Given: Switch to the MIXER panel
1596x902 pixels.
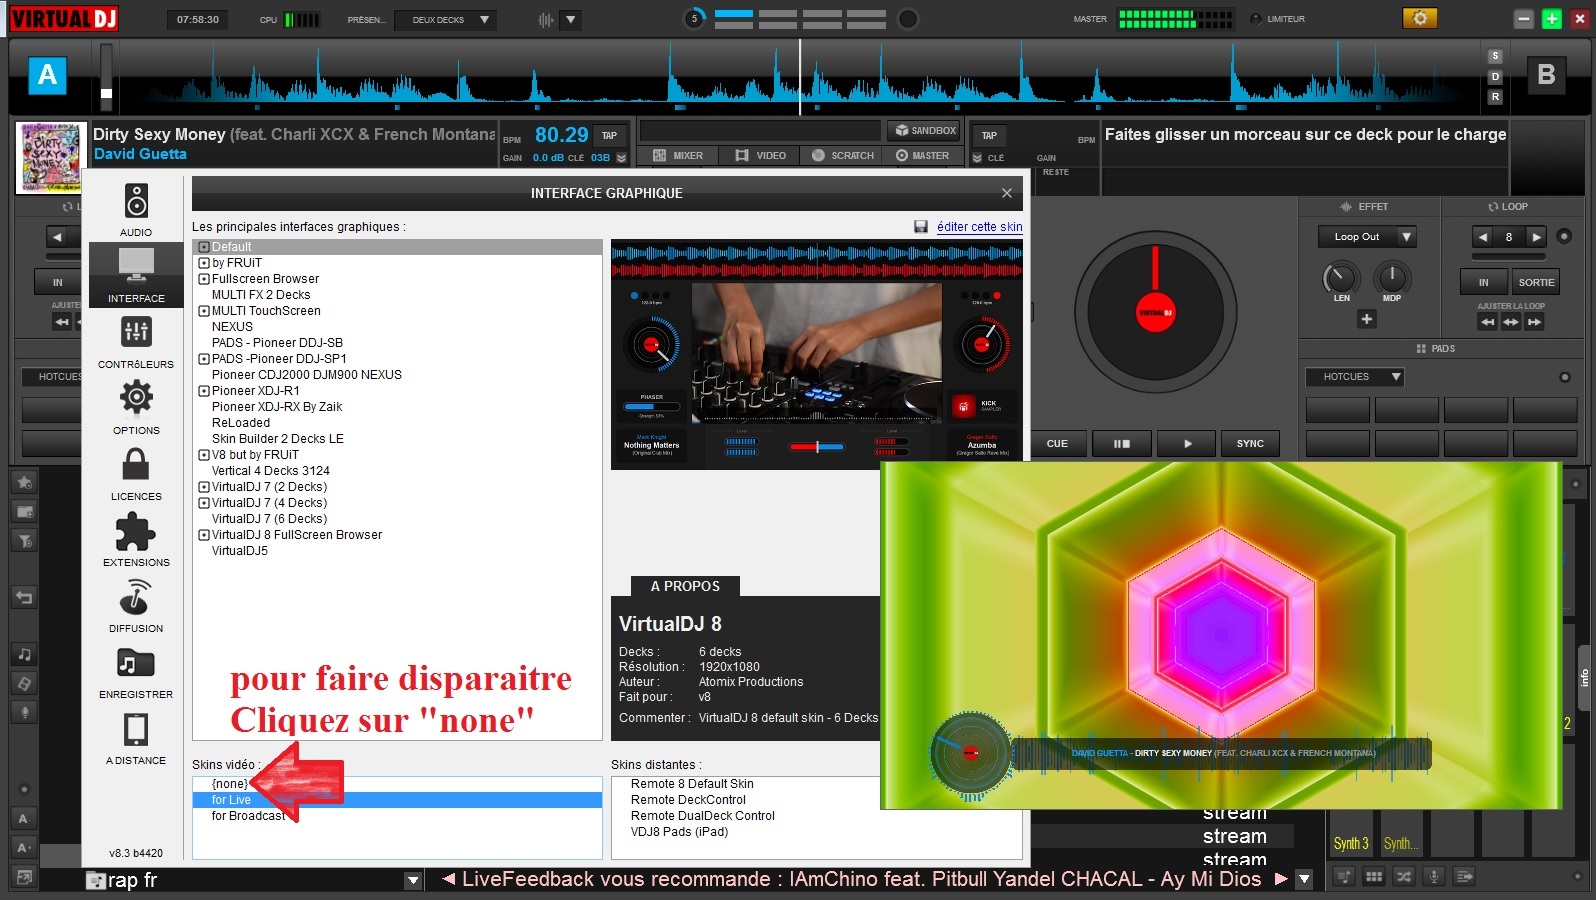Looking at the screenshot, I should [x=678, y=155].
